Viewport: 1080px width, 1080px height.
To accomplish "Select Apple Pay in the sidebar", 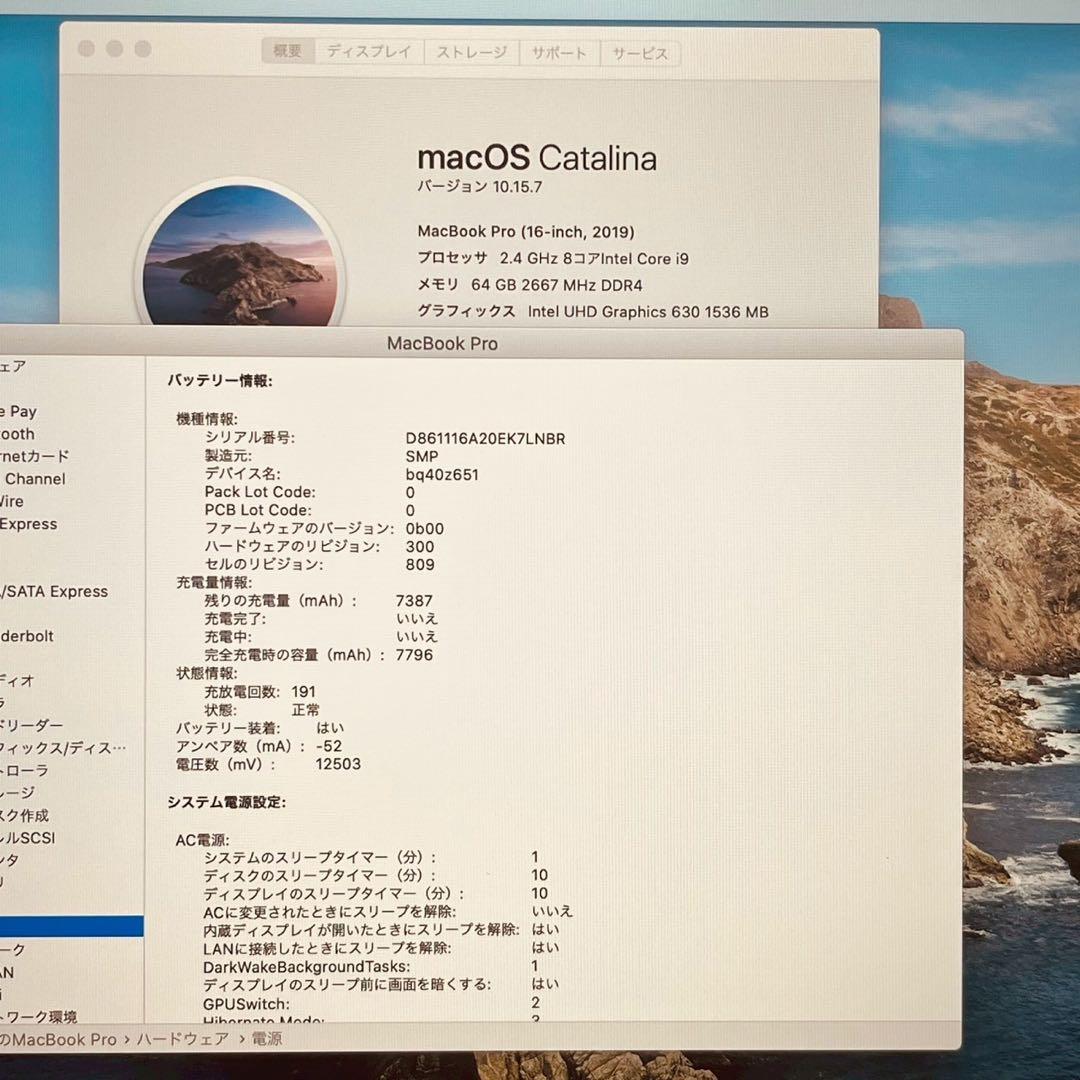I will click(18, 411).
